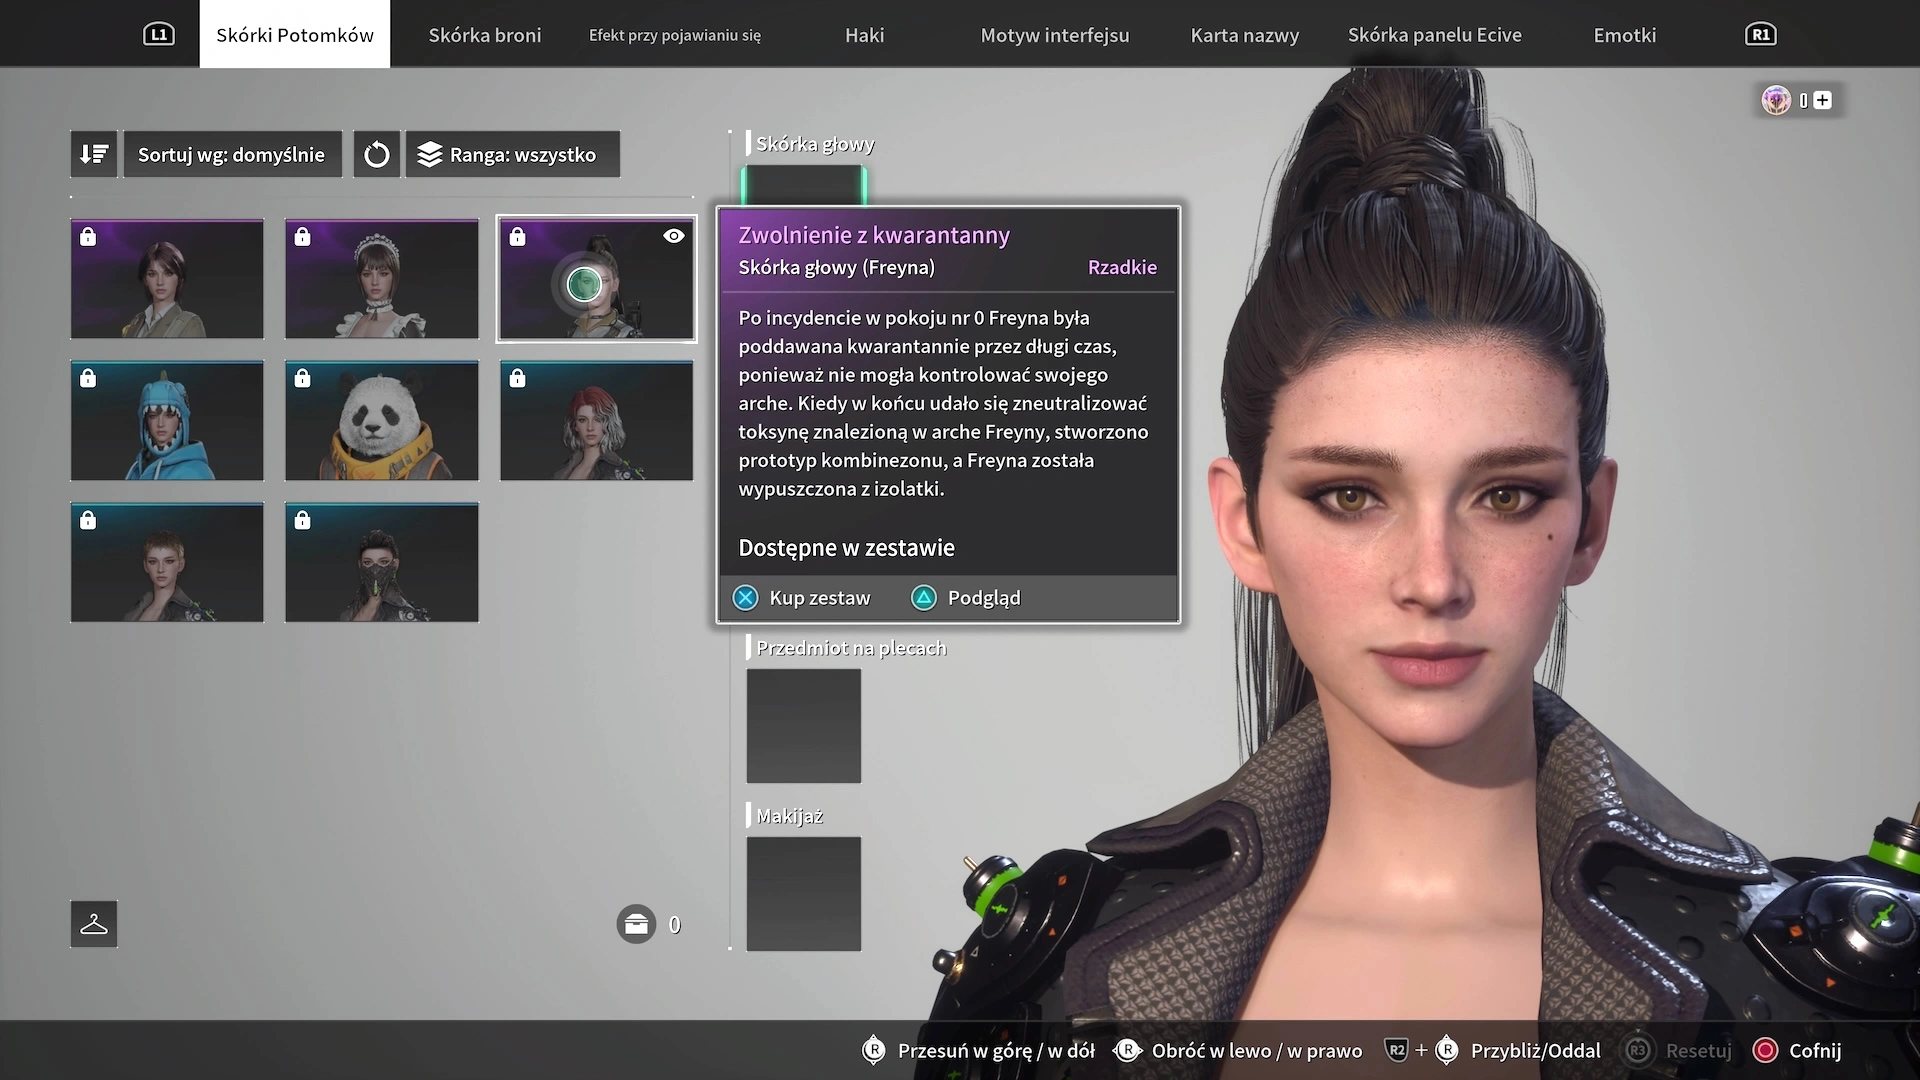Click Podgląd preview button
Screen dimensions: 1920x1080
966,598
